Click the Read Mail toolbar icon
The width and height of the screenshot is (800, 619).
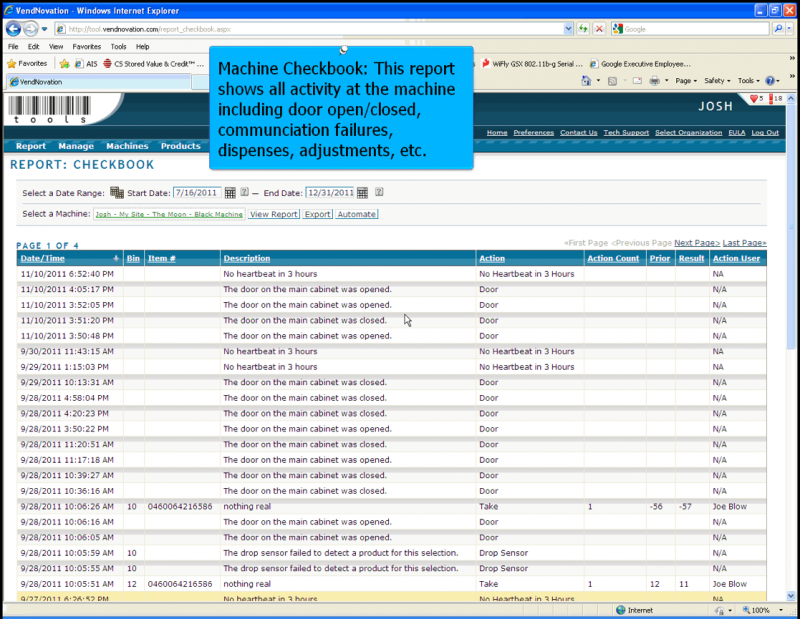tap(637, 81)
